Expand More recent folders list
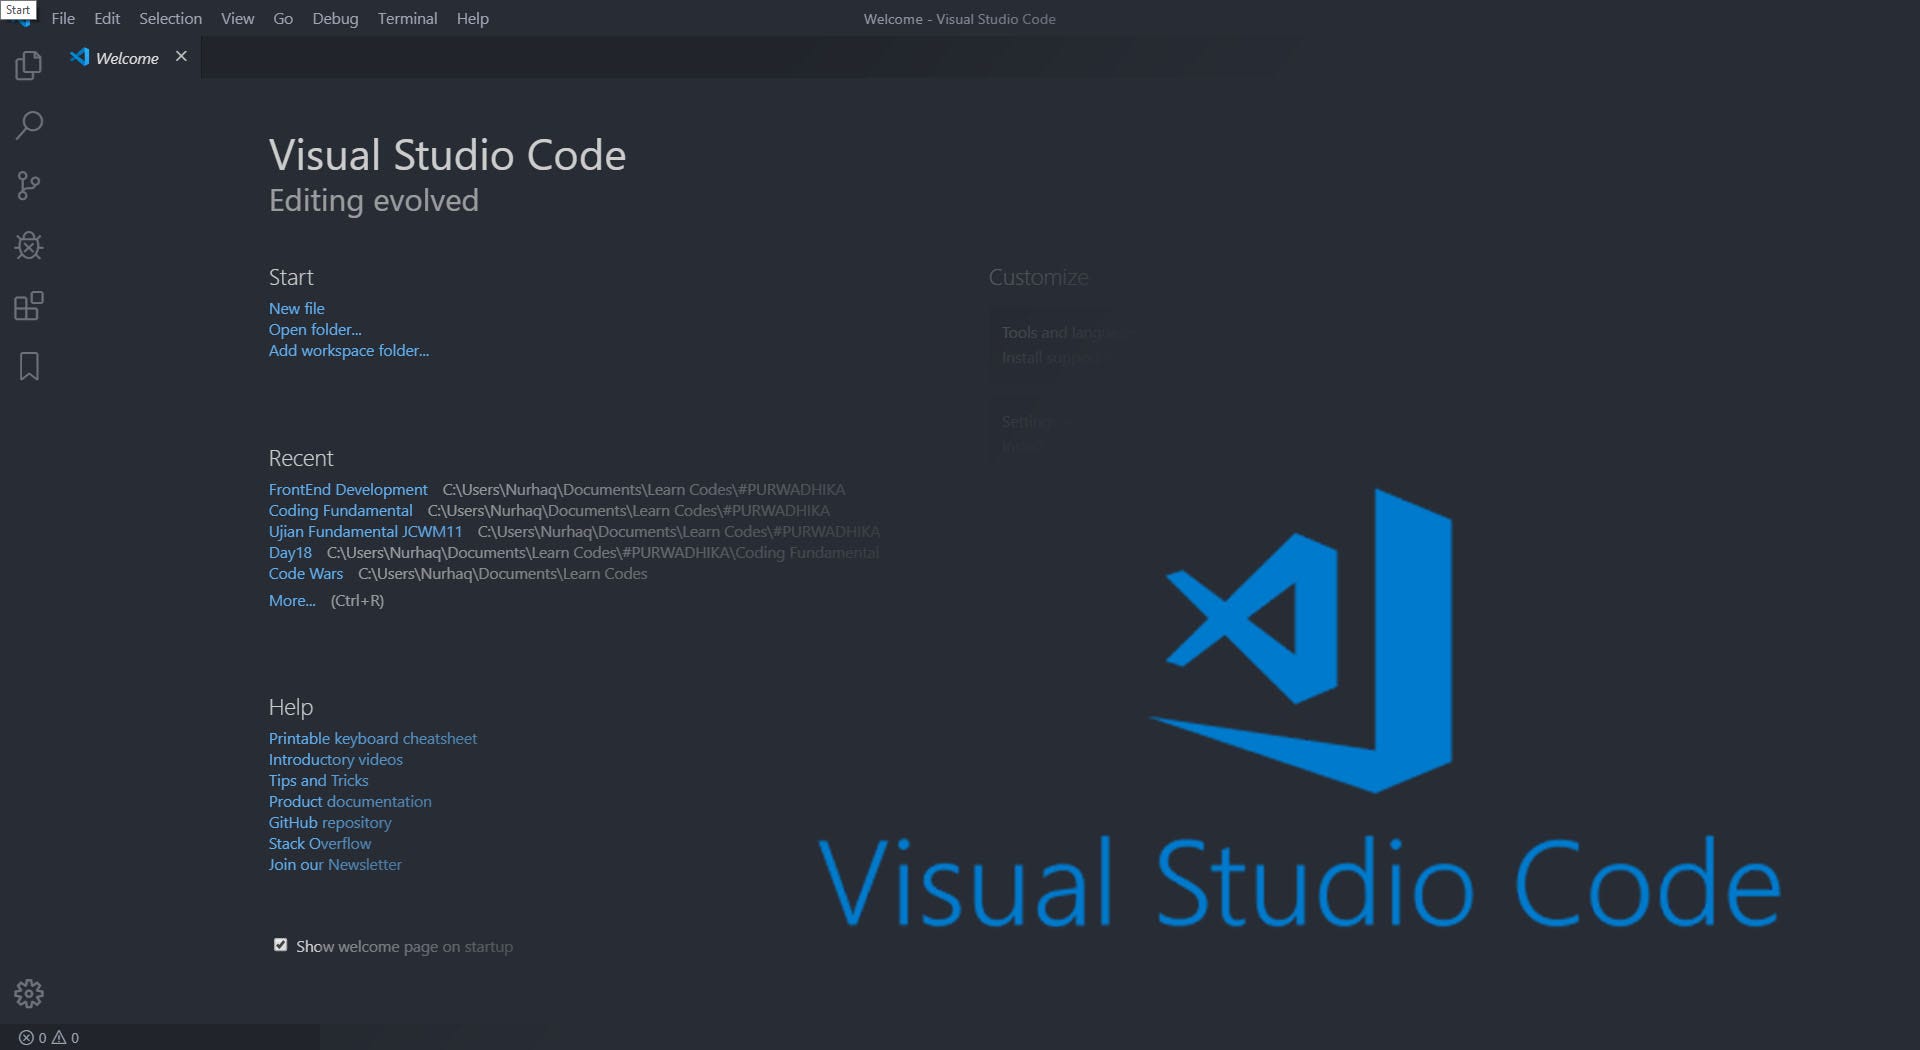Viewport: 1920px width, 1050px height. (x=290, y=600)
